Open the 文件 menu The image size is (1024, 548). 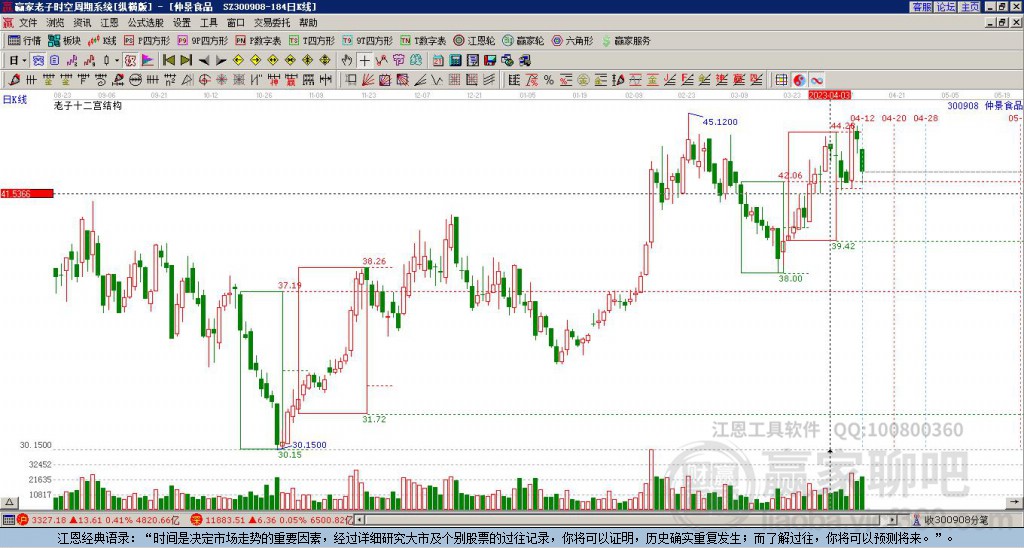pos(28,23)
